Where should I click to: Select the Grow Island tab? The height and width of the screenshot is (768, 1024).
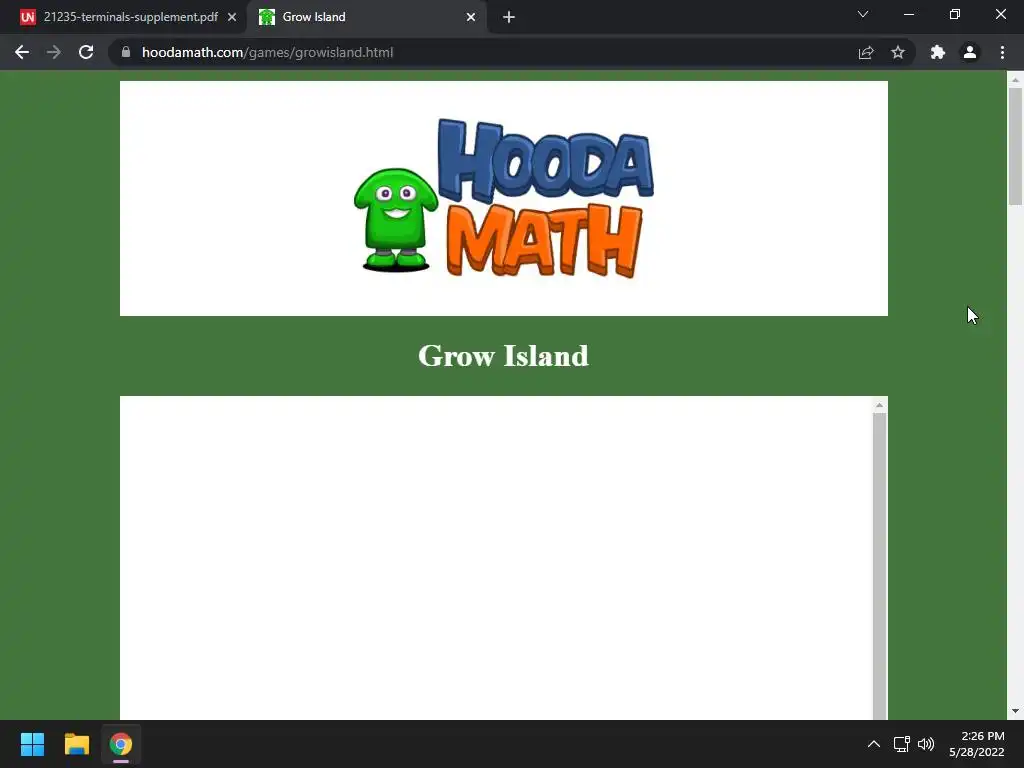point(366,17)
